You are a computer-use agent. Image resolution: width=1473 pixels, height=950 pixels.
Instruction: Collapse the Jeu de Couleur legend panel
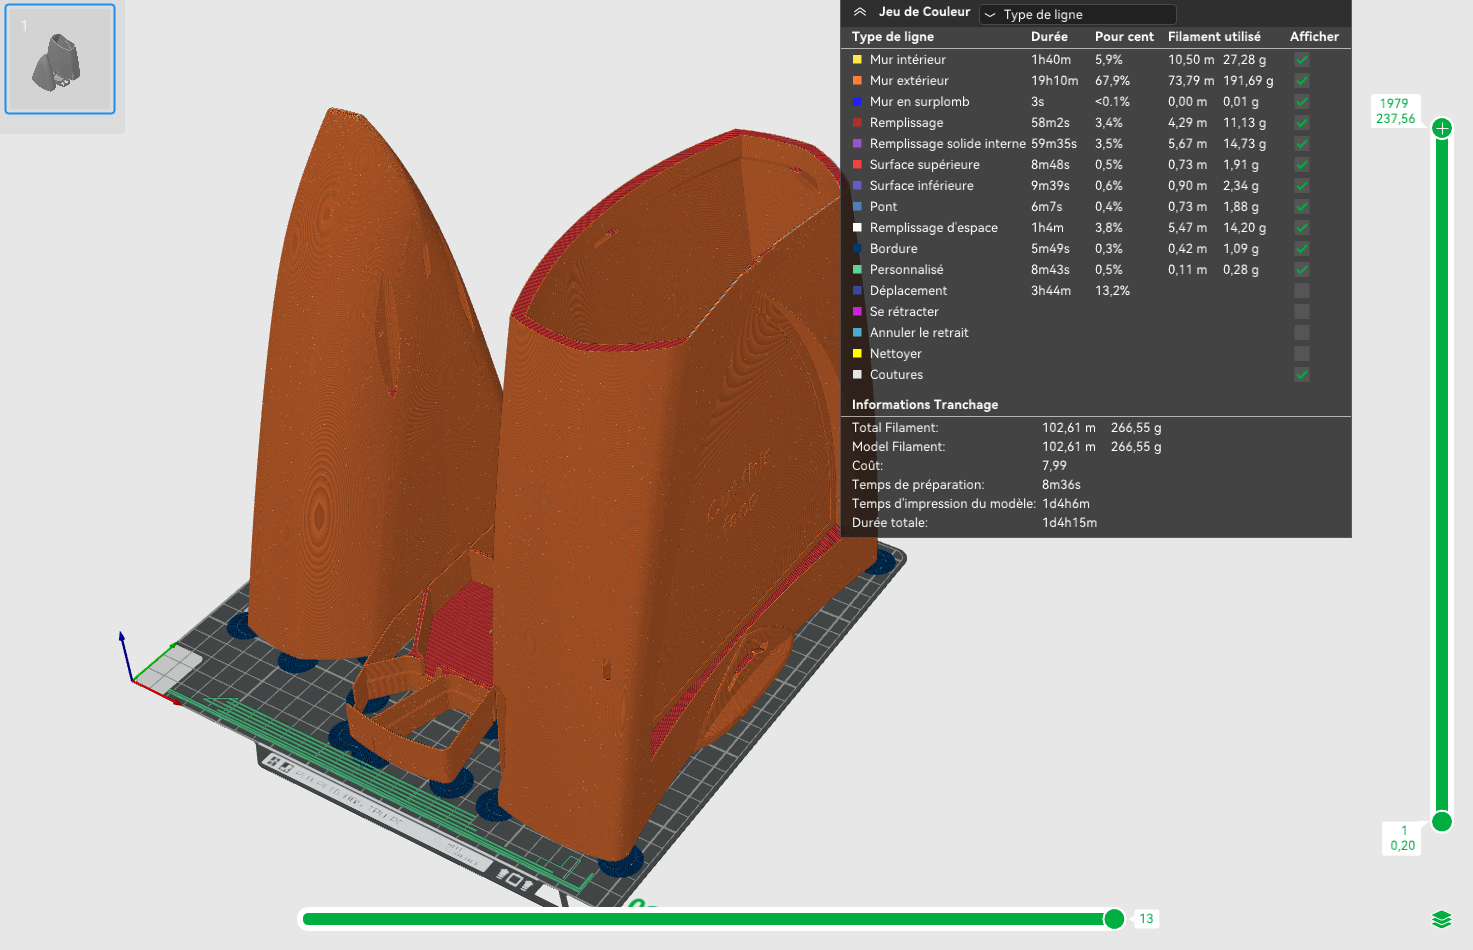(860, 12)
